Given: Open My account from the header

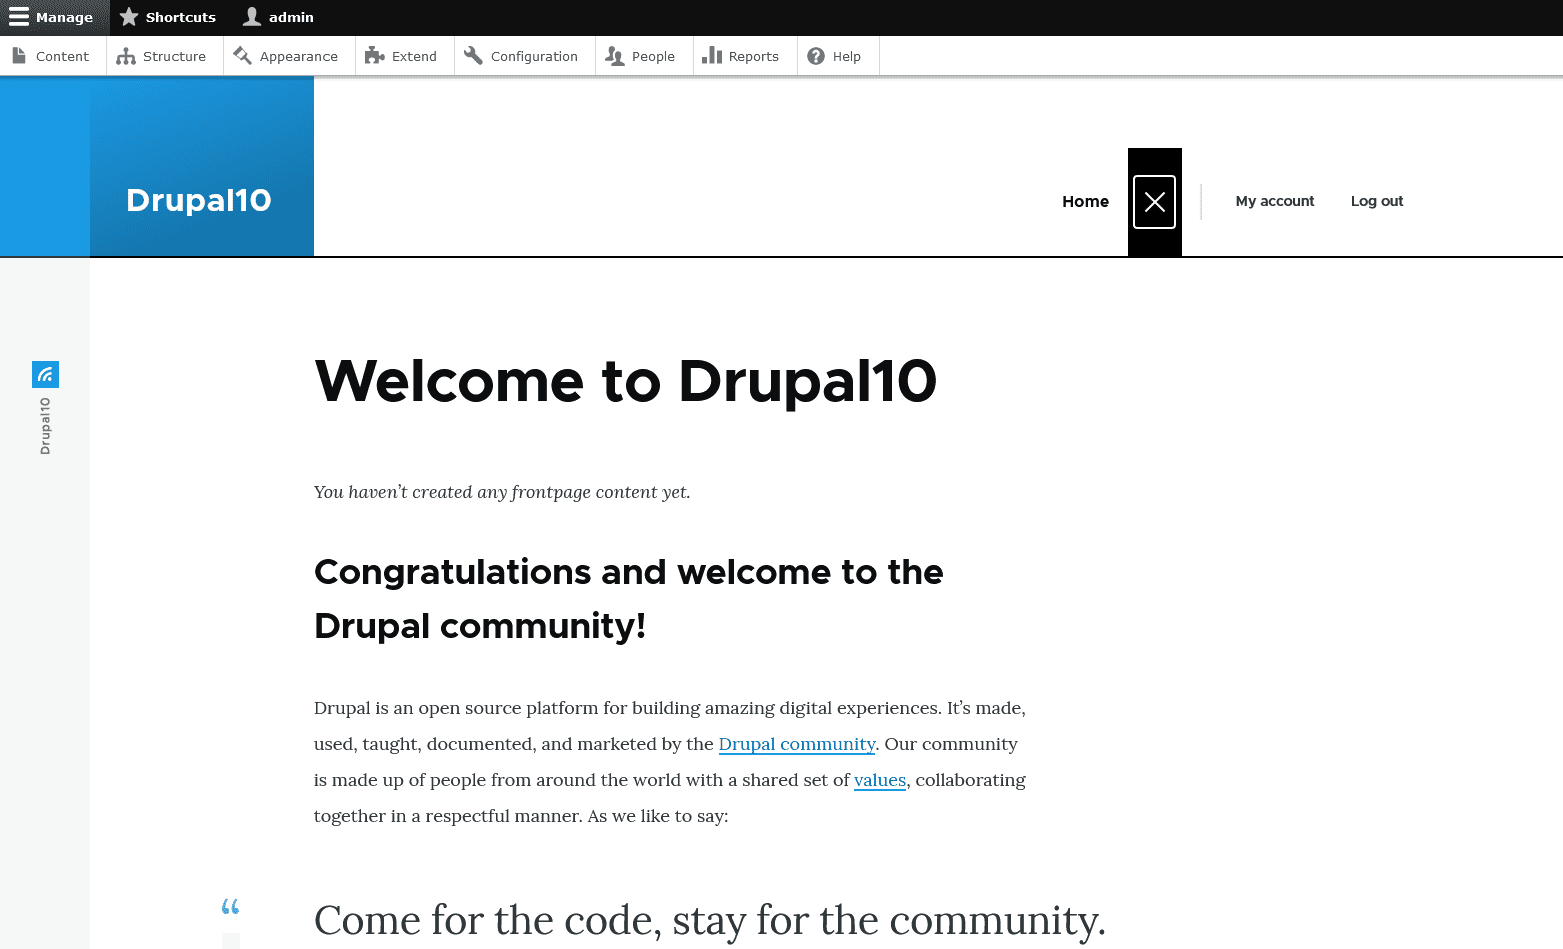Looking at the screenshot, I should coord(1275,201).
